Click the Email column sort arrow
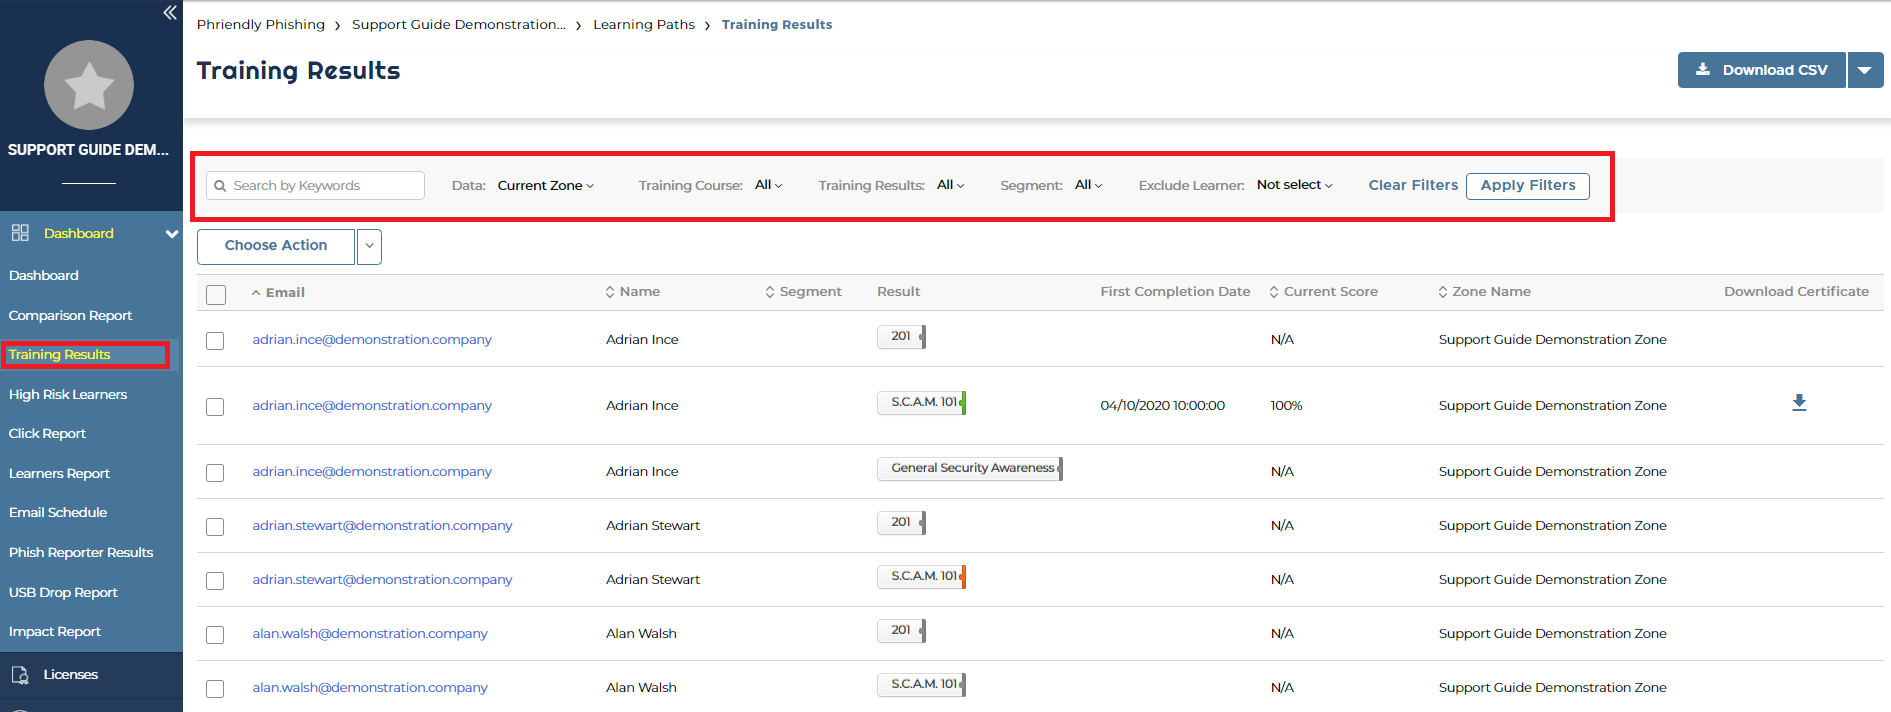Screen dimensions: 1891x712 [256, 293]
